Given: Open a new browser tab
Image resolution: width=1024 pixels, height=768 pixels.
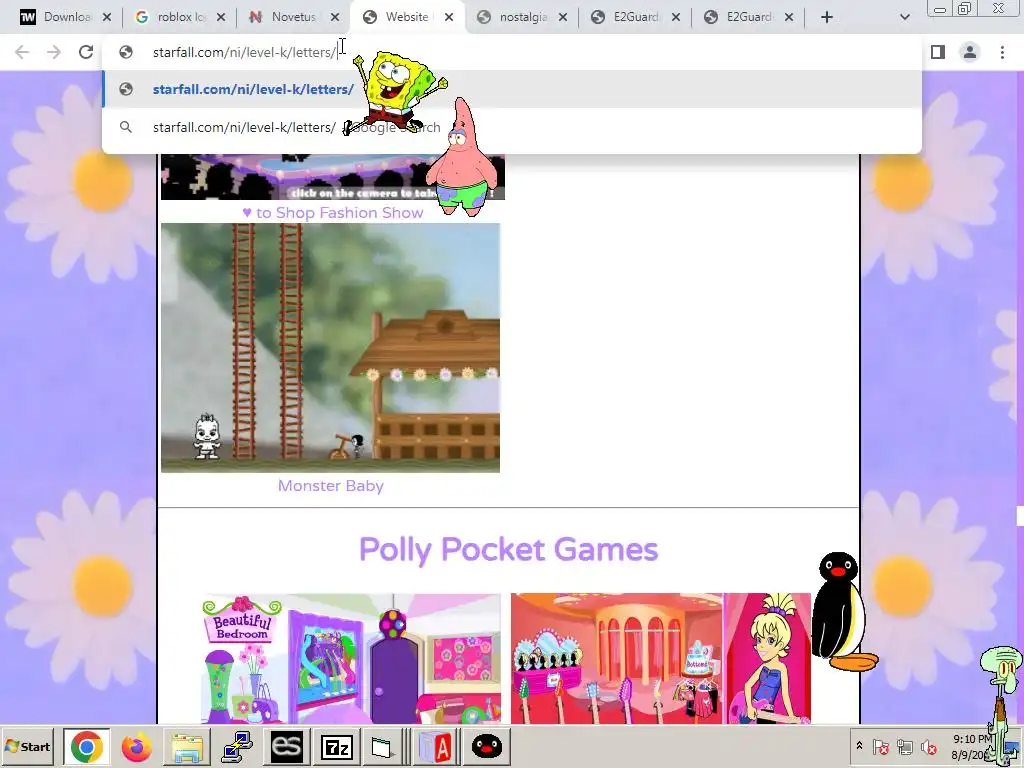Looking at the screenshot, I should [827, 17].
